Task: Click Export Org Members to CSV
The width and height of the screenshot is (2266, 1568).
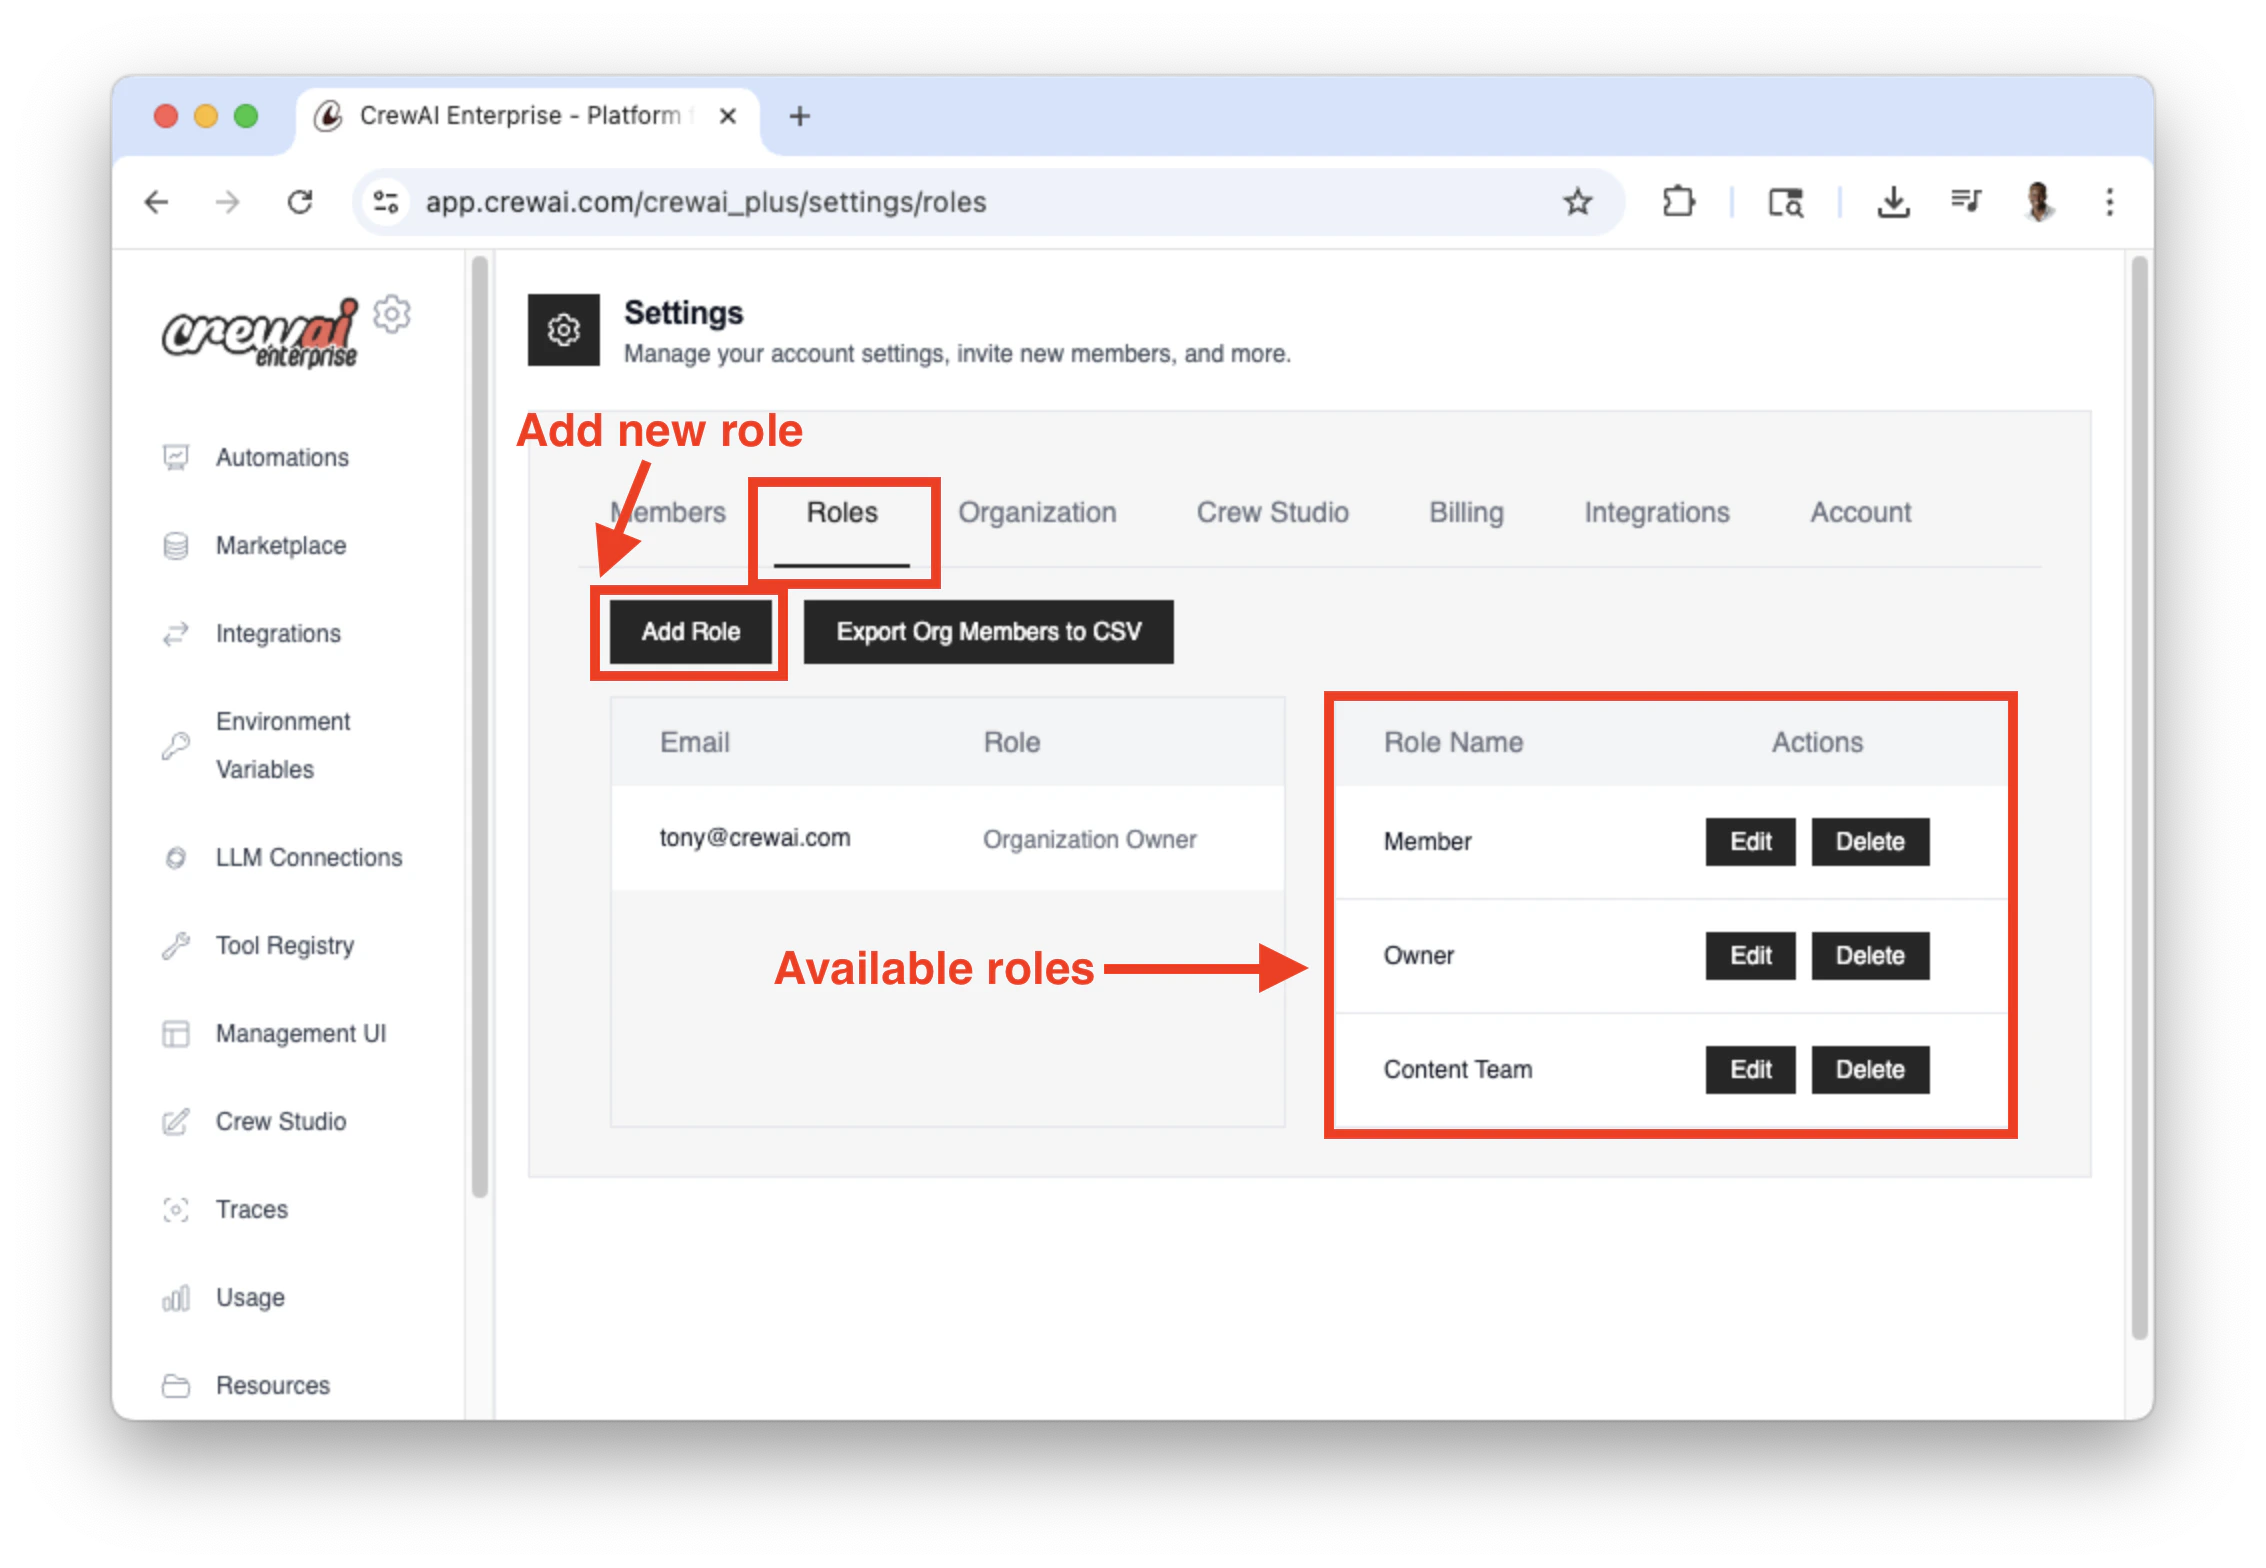Action: click(988, 632)
